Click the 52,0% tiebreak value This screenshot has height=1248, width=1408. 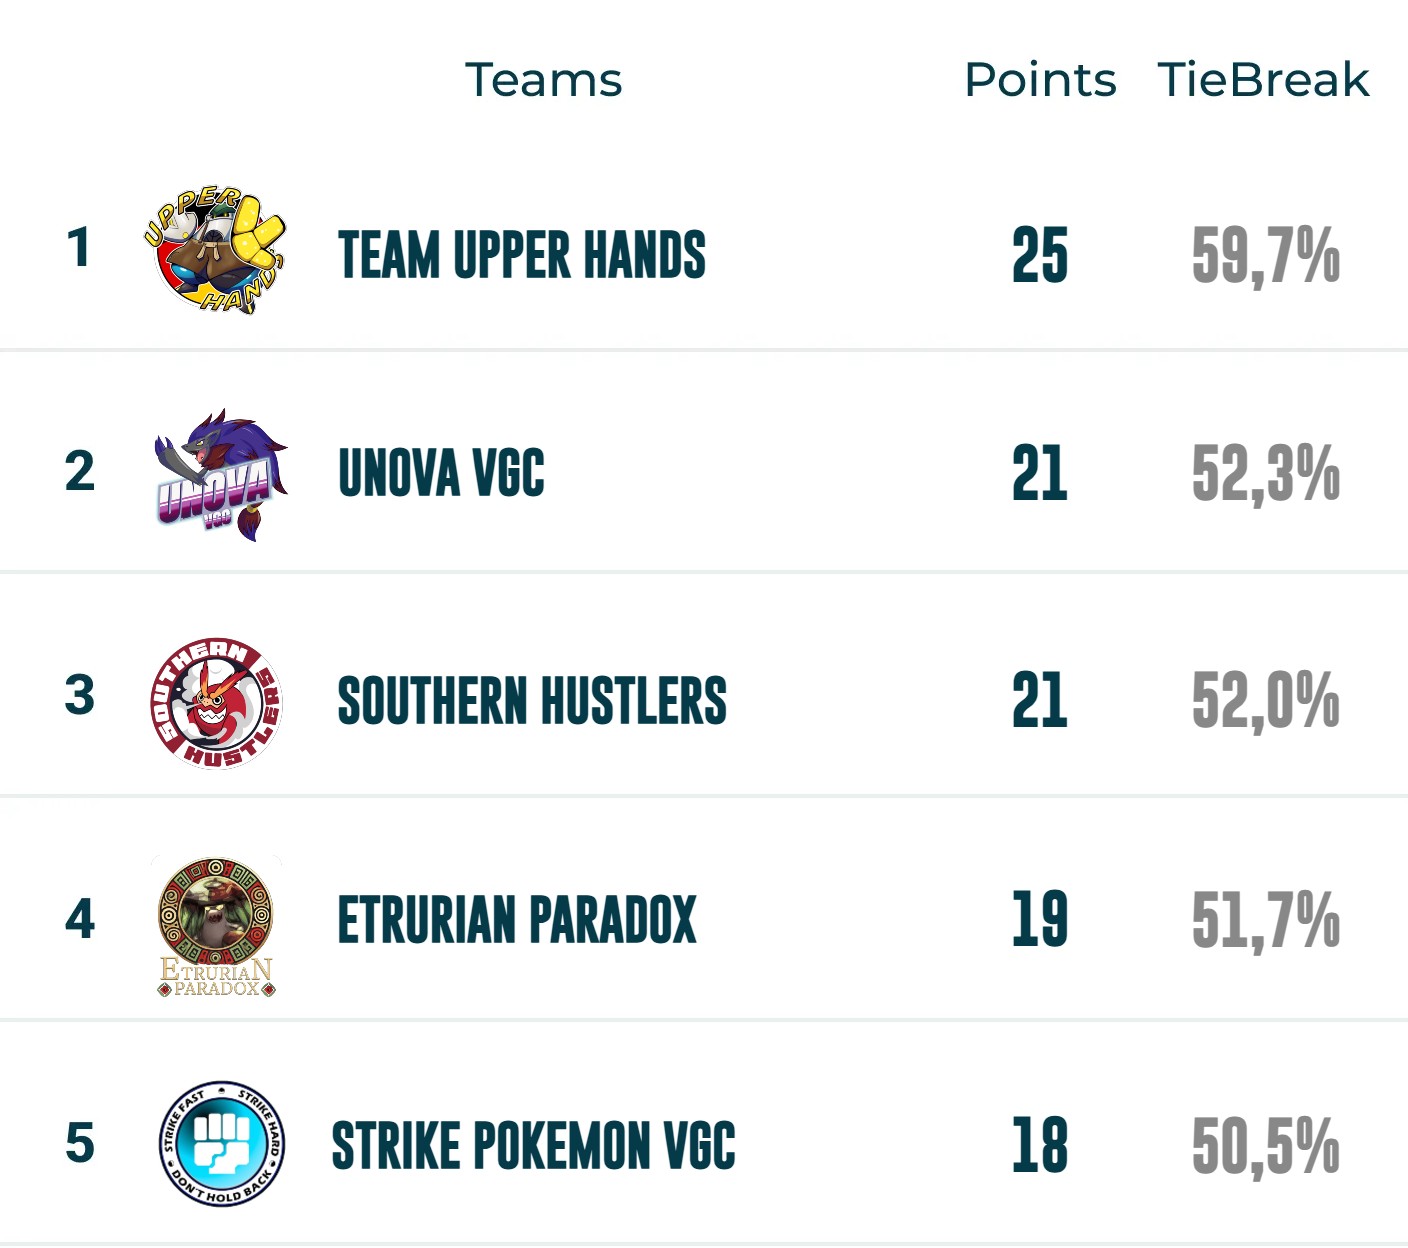coord(1265,700)
